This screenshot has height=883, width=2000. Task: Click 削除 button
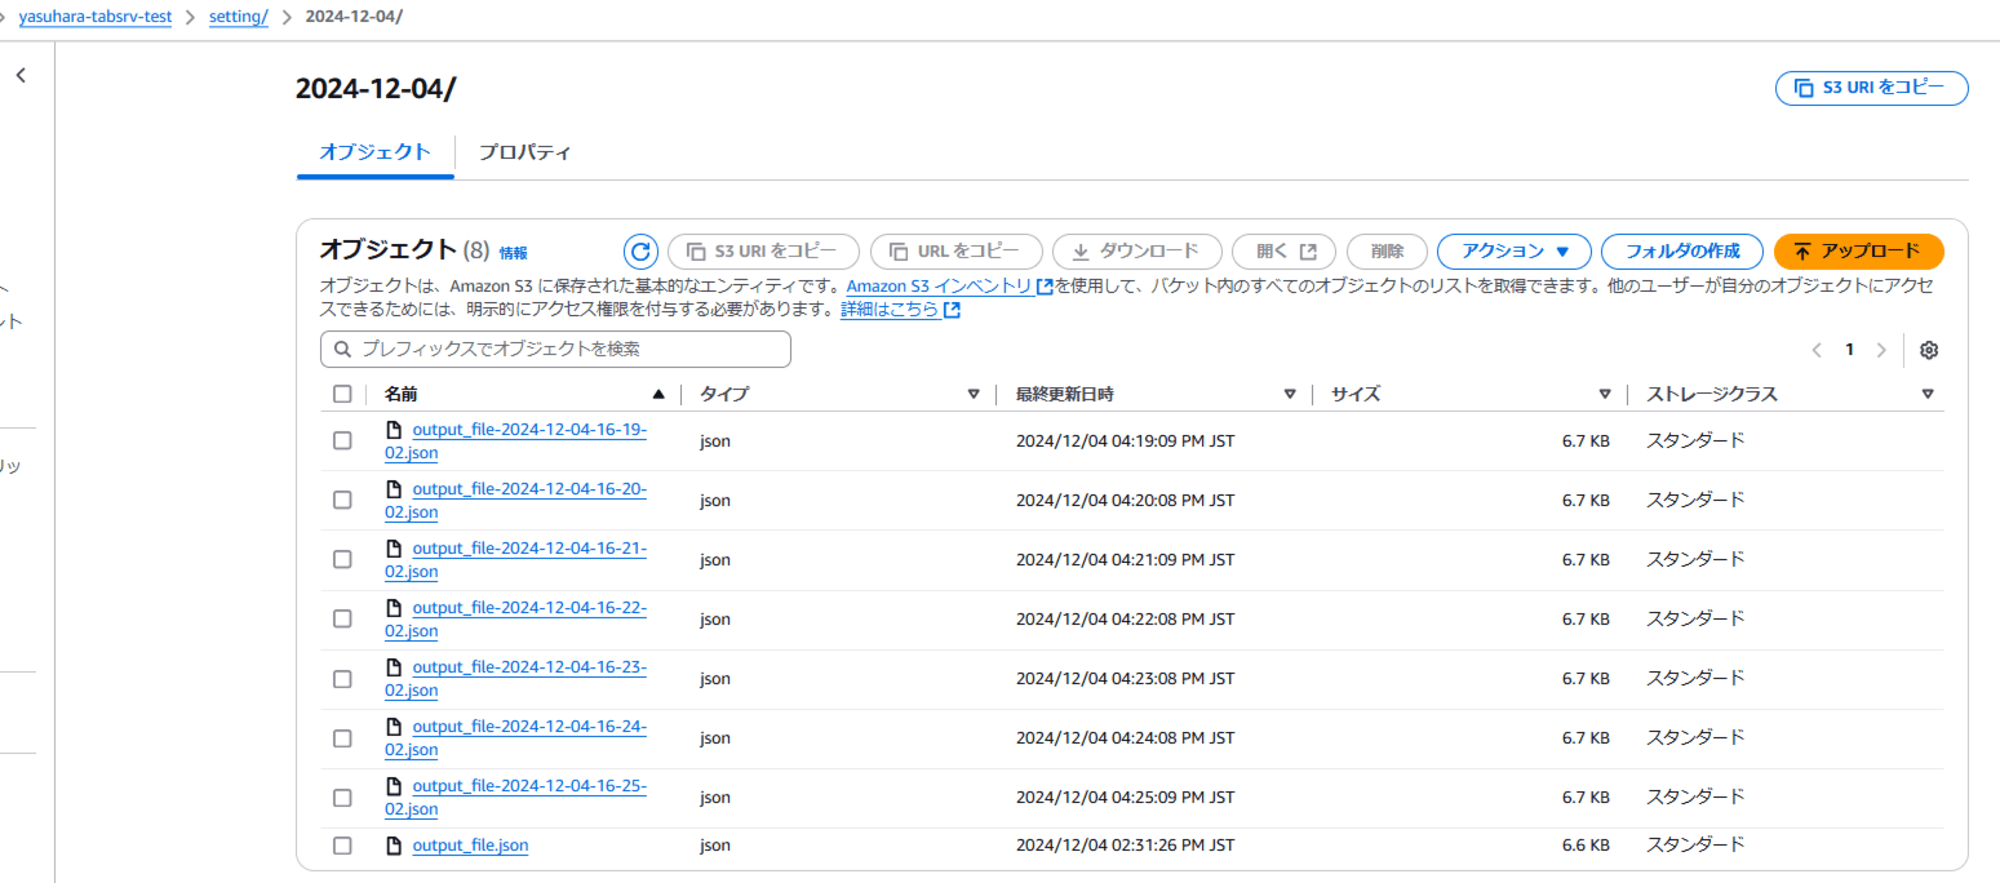tap(1387, 251)
